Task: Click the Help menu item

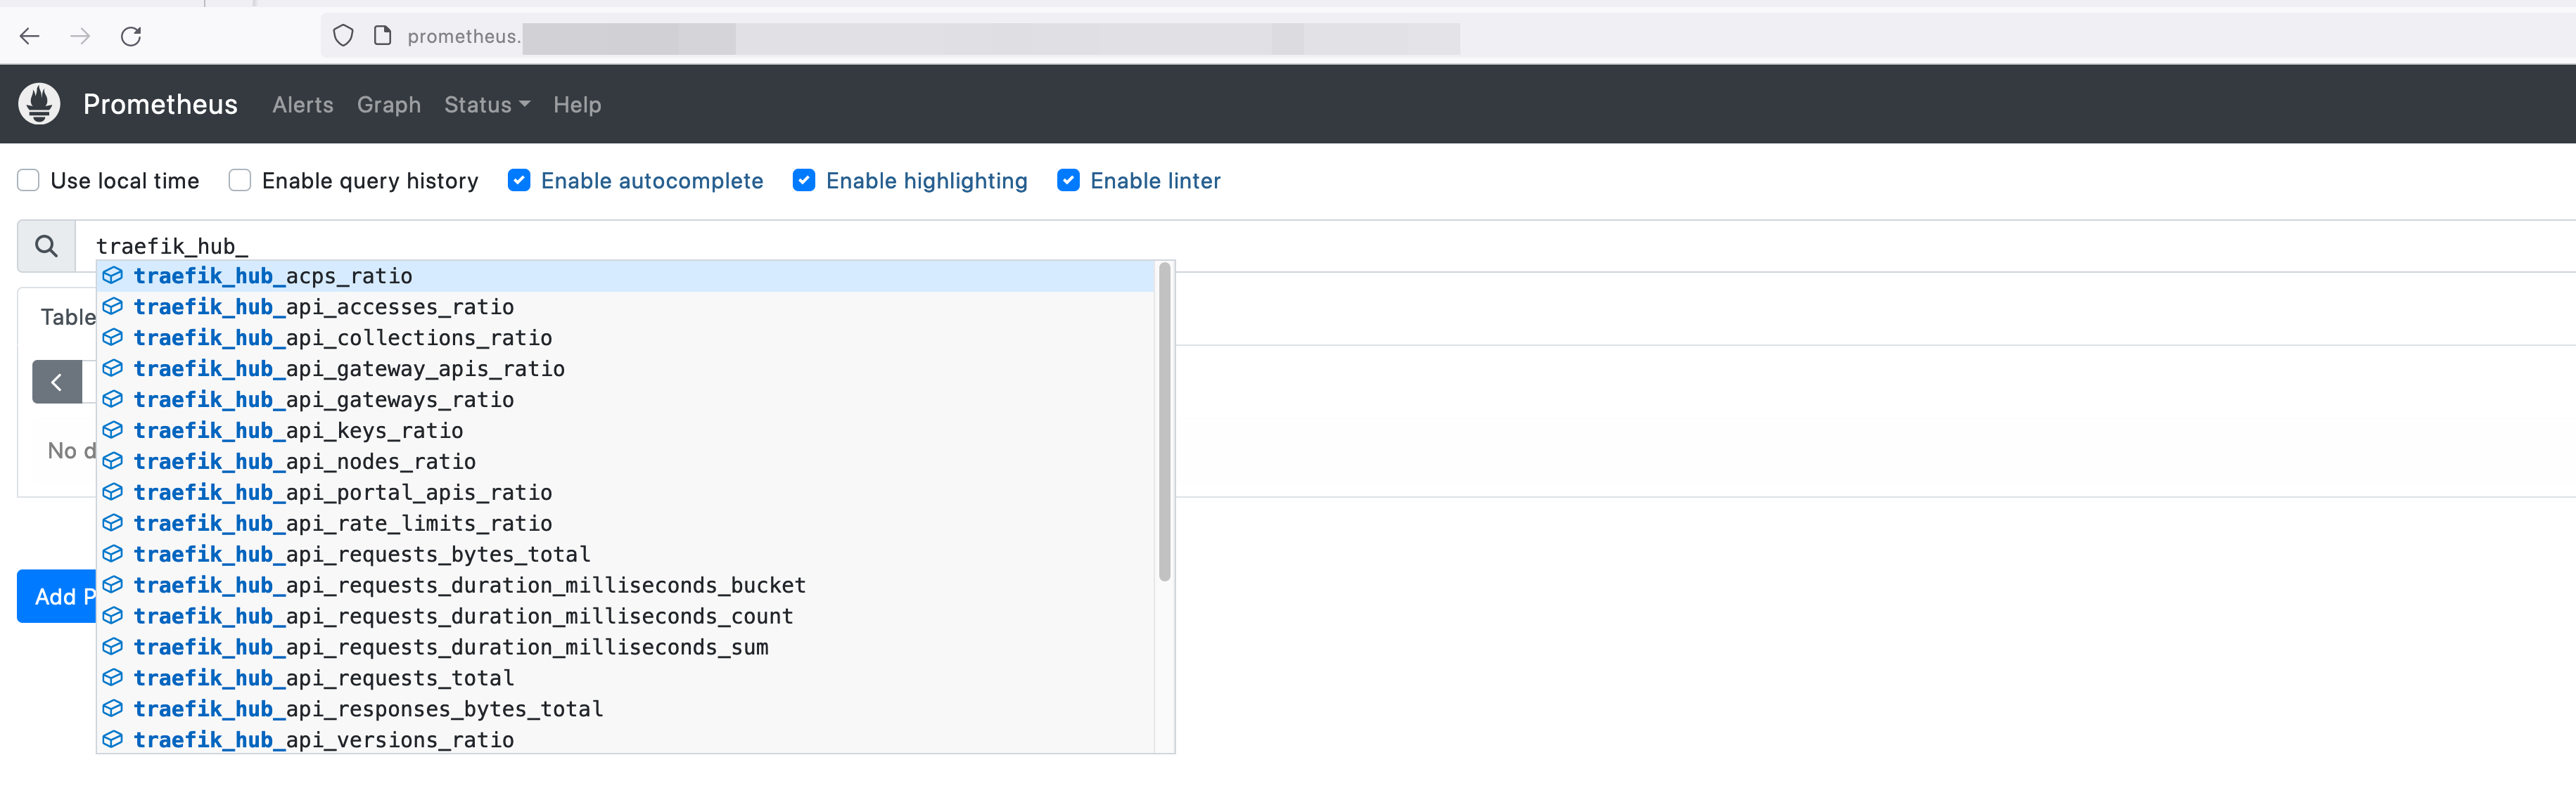Action: pos(577,103)
